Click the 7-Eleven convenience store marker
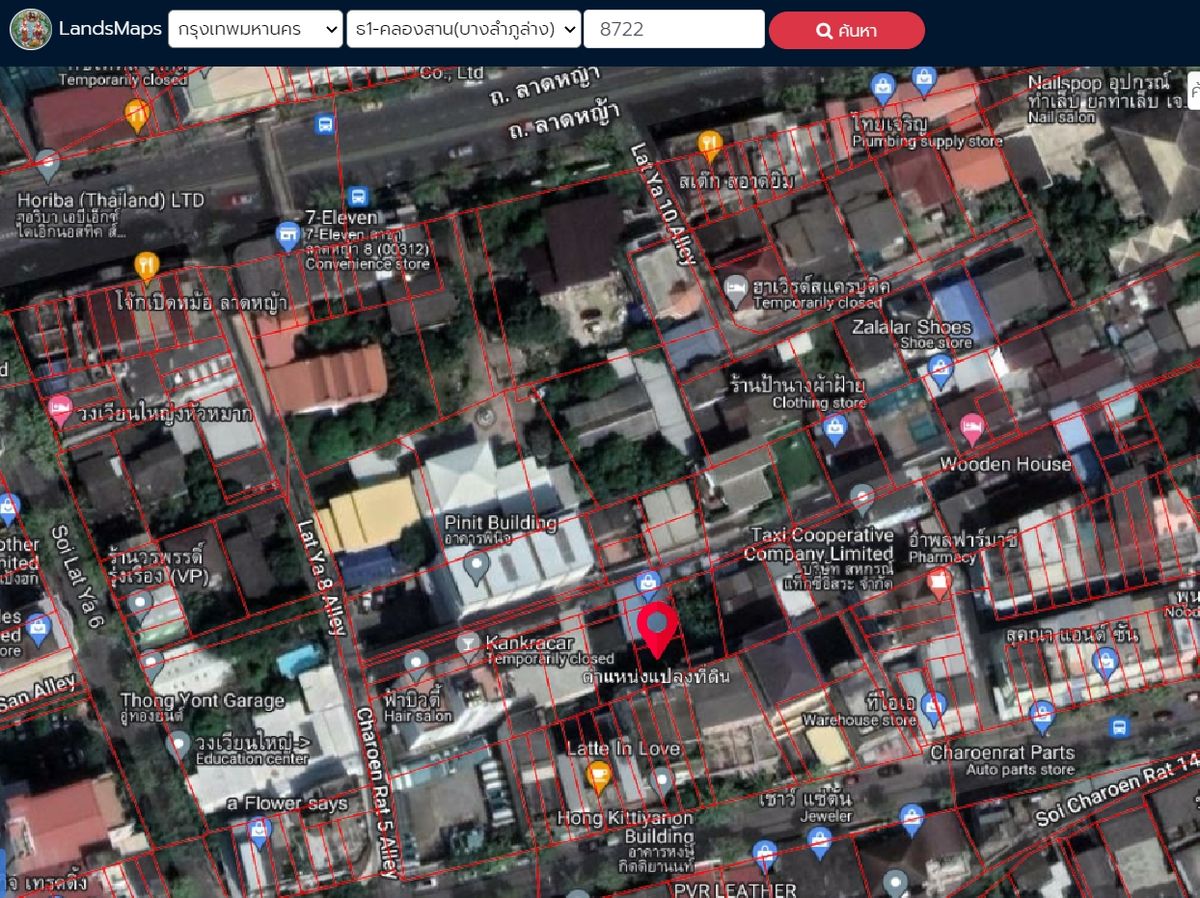 [x=289, y=236]
